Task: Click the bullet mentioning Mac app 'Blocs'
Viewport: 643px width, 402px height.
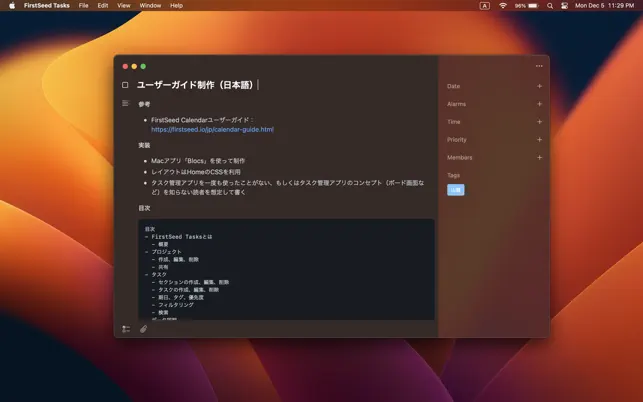Action: tap(198, 161)
